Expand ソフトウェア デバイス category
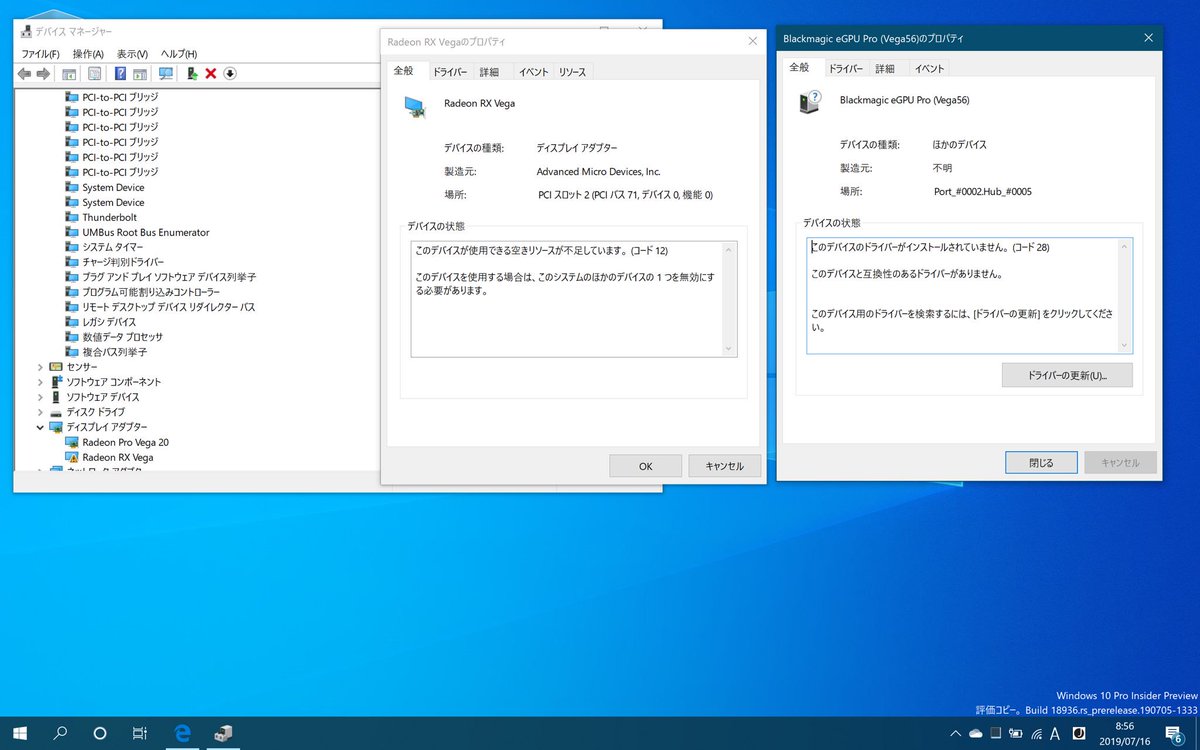This screenshot has width=1200, height=750. click(41, 397)
